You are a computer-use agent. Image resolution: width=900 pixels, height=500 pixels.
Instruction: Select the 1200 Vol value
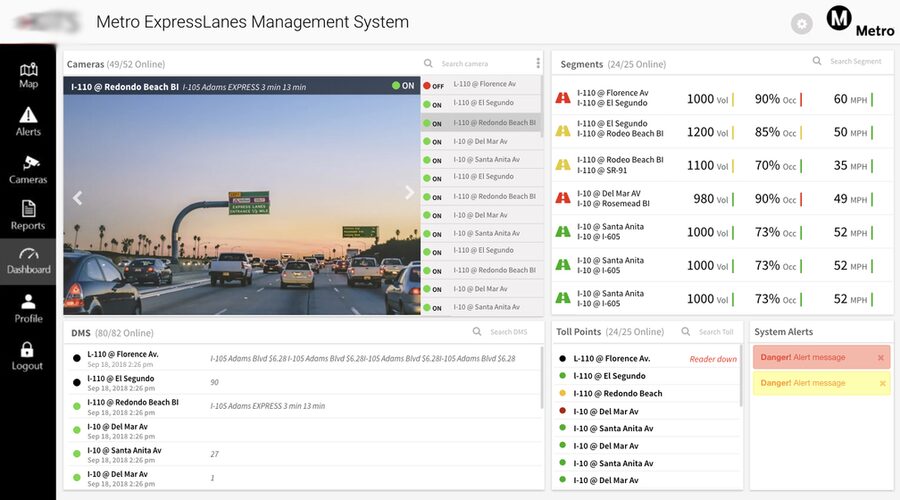tap(708, 132)
